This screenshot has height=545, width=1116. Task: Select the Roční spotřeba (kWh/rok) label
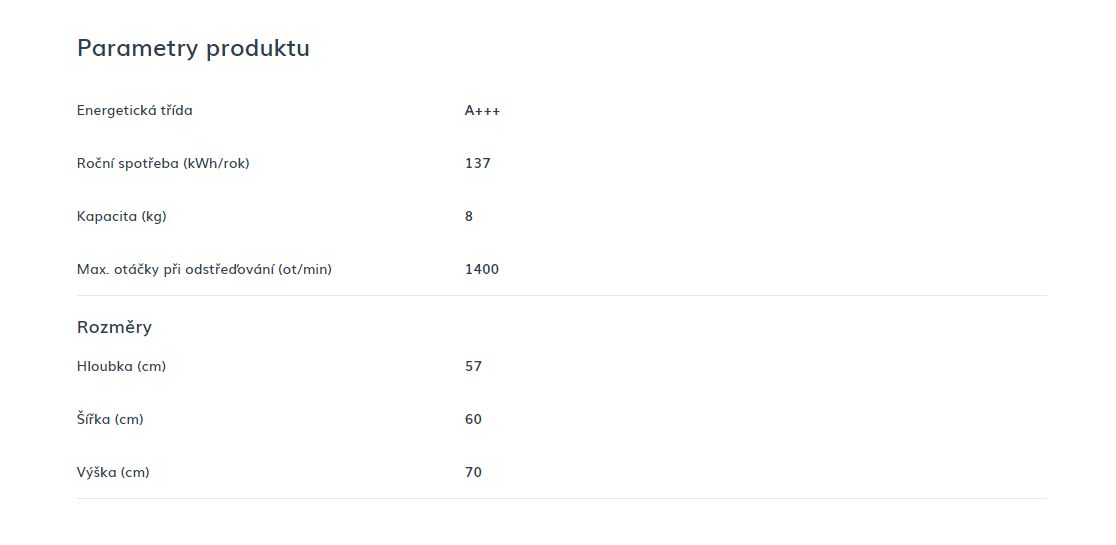[x=163, y=164]
